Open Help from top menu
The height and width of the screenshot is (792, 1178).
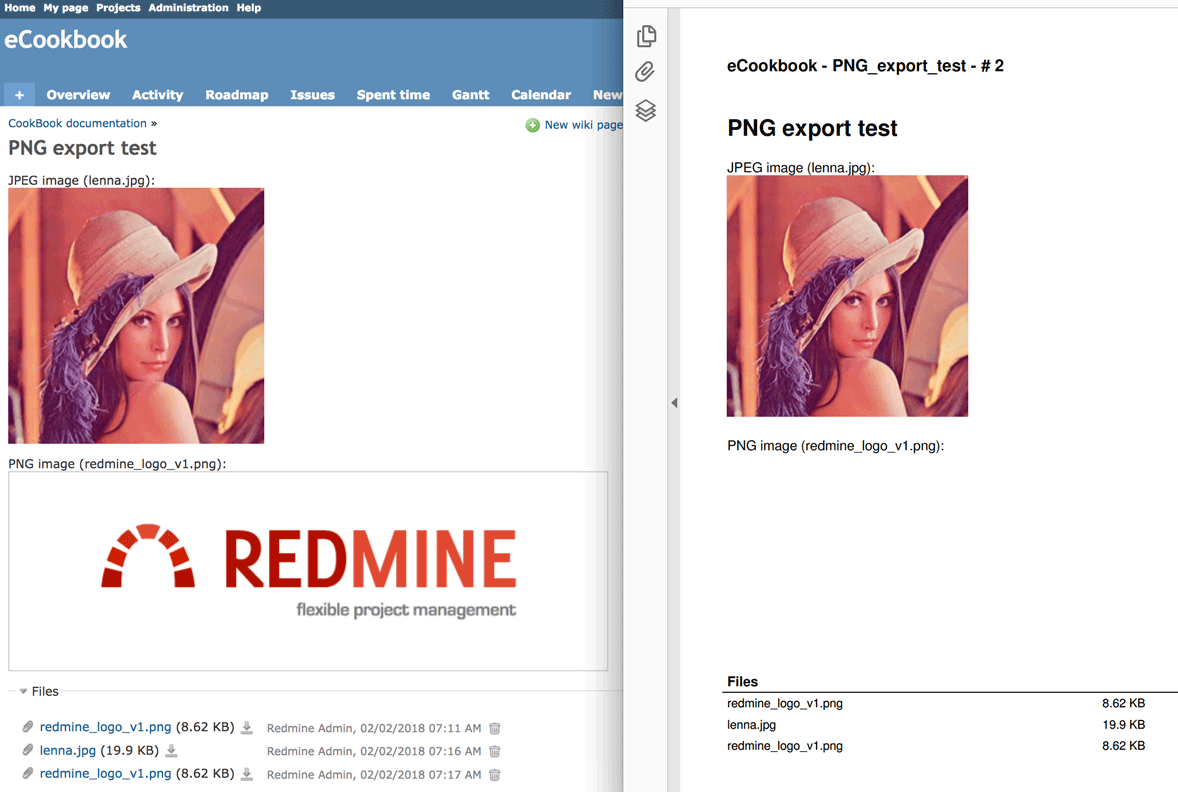tap(249, 8)
